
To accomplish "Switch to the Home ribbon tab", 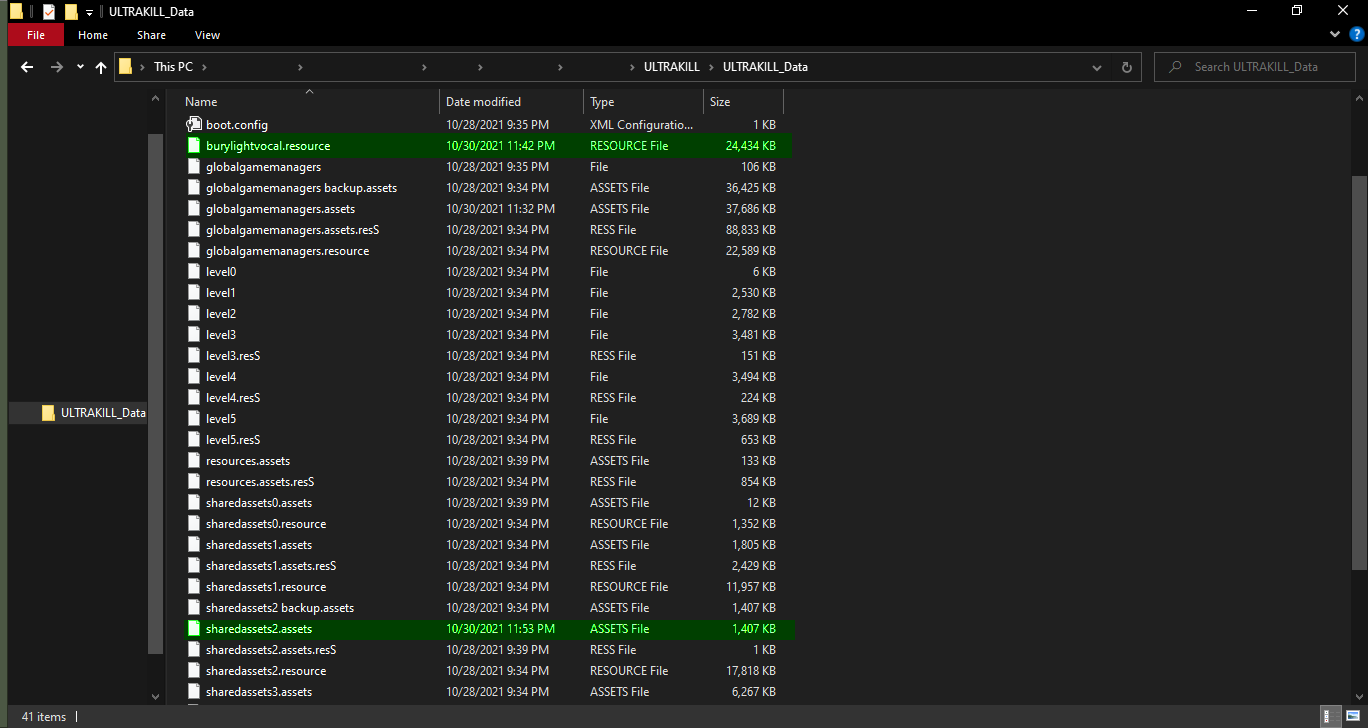I will tap(93, 35).
